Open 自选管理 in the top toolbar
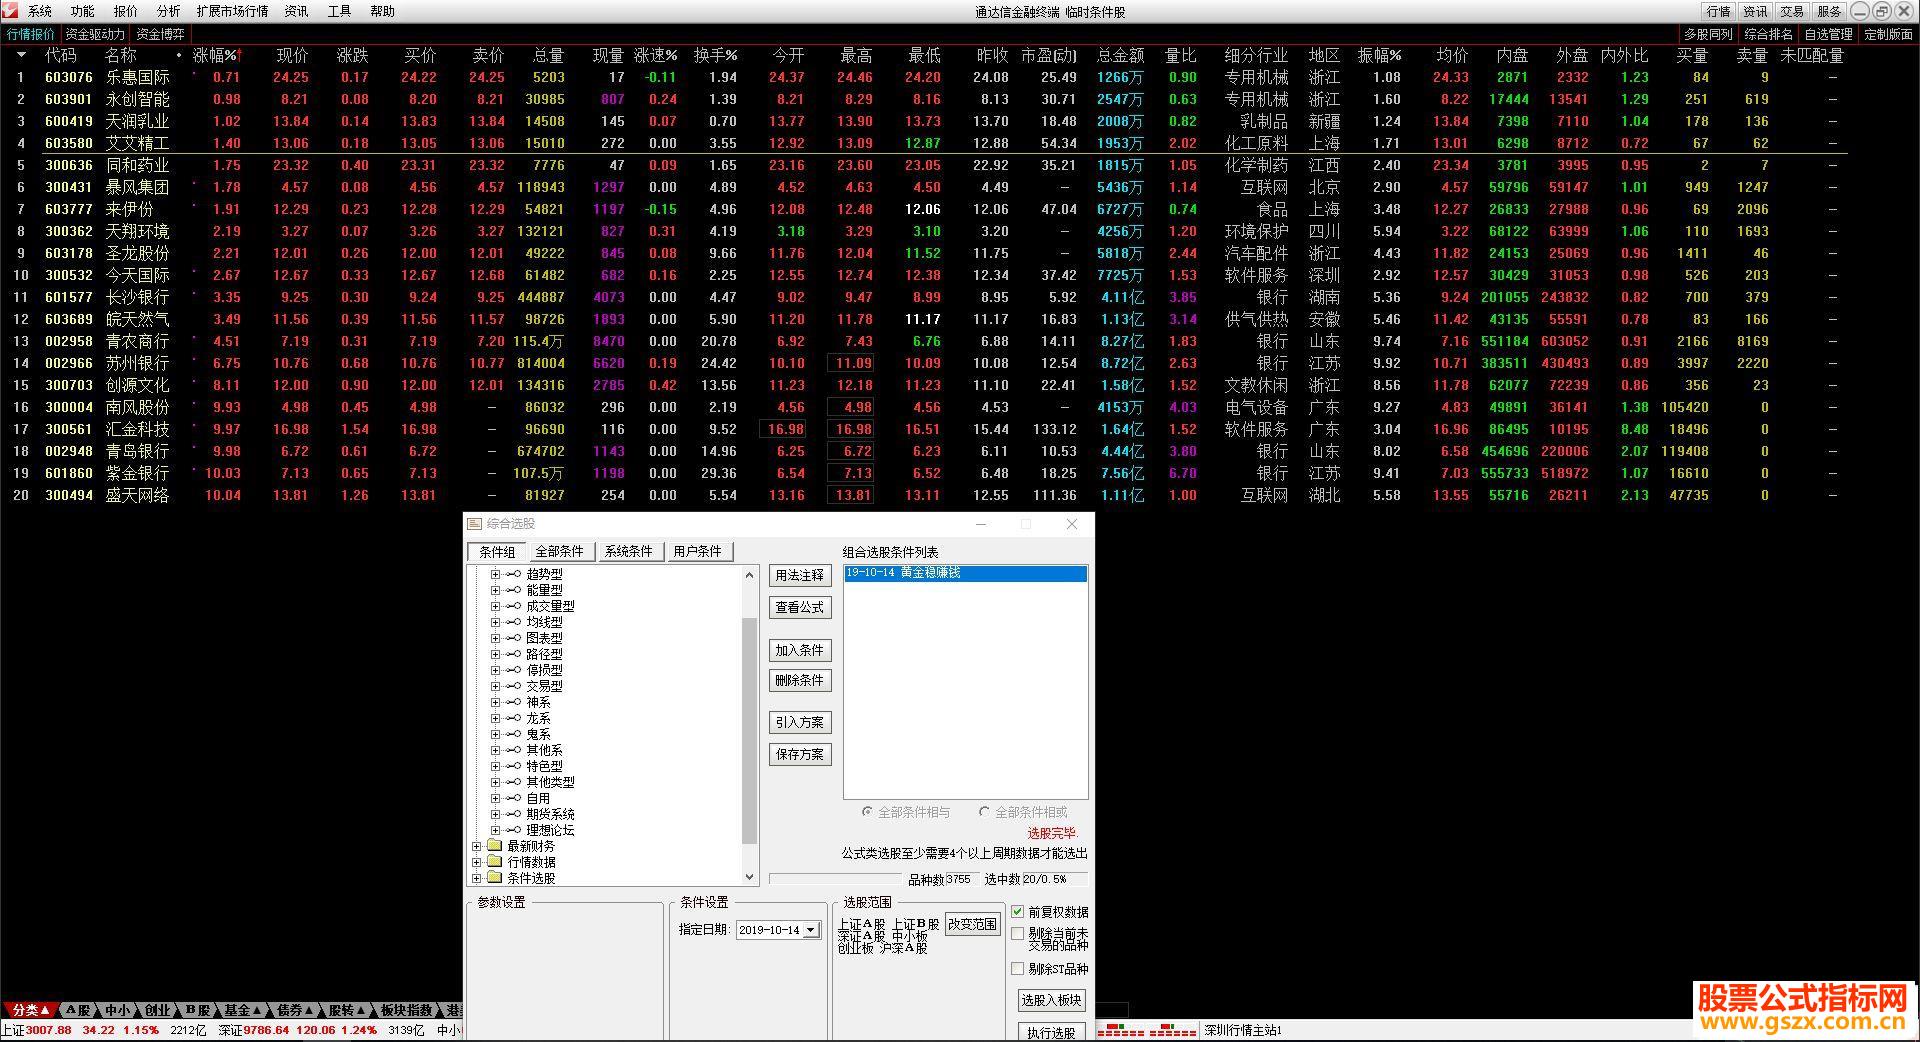The image size is (1920, 1042). click(x=1829, y=34)
